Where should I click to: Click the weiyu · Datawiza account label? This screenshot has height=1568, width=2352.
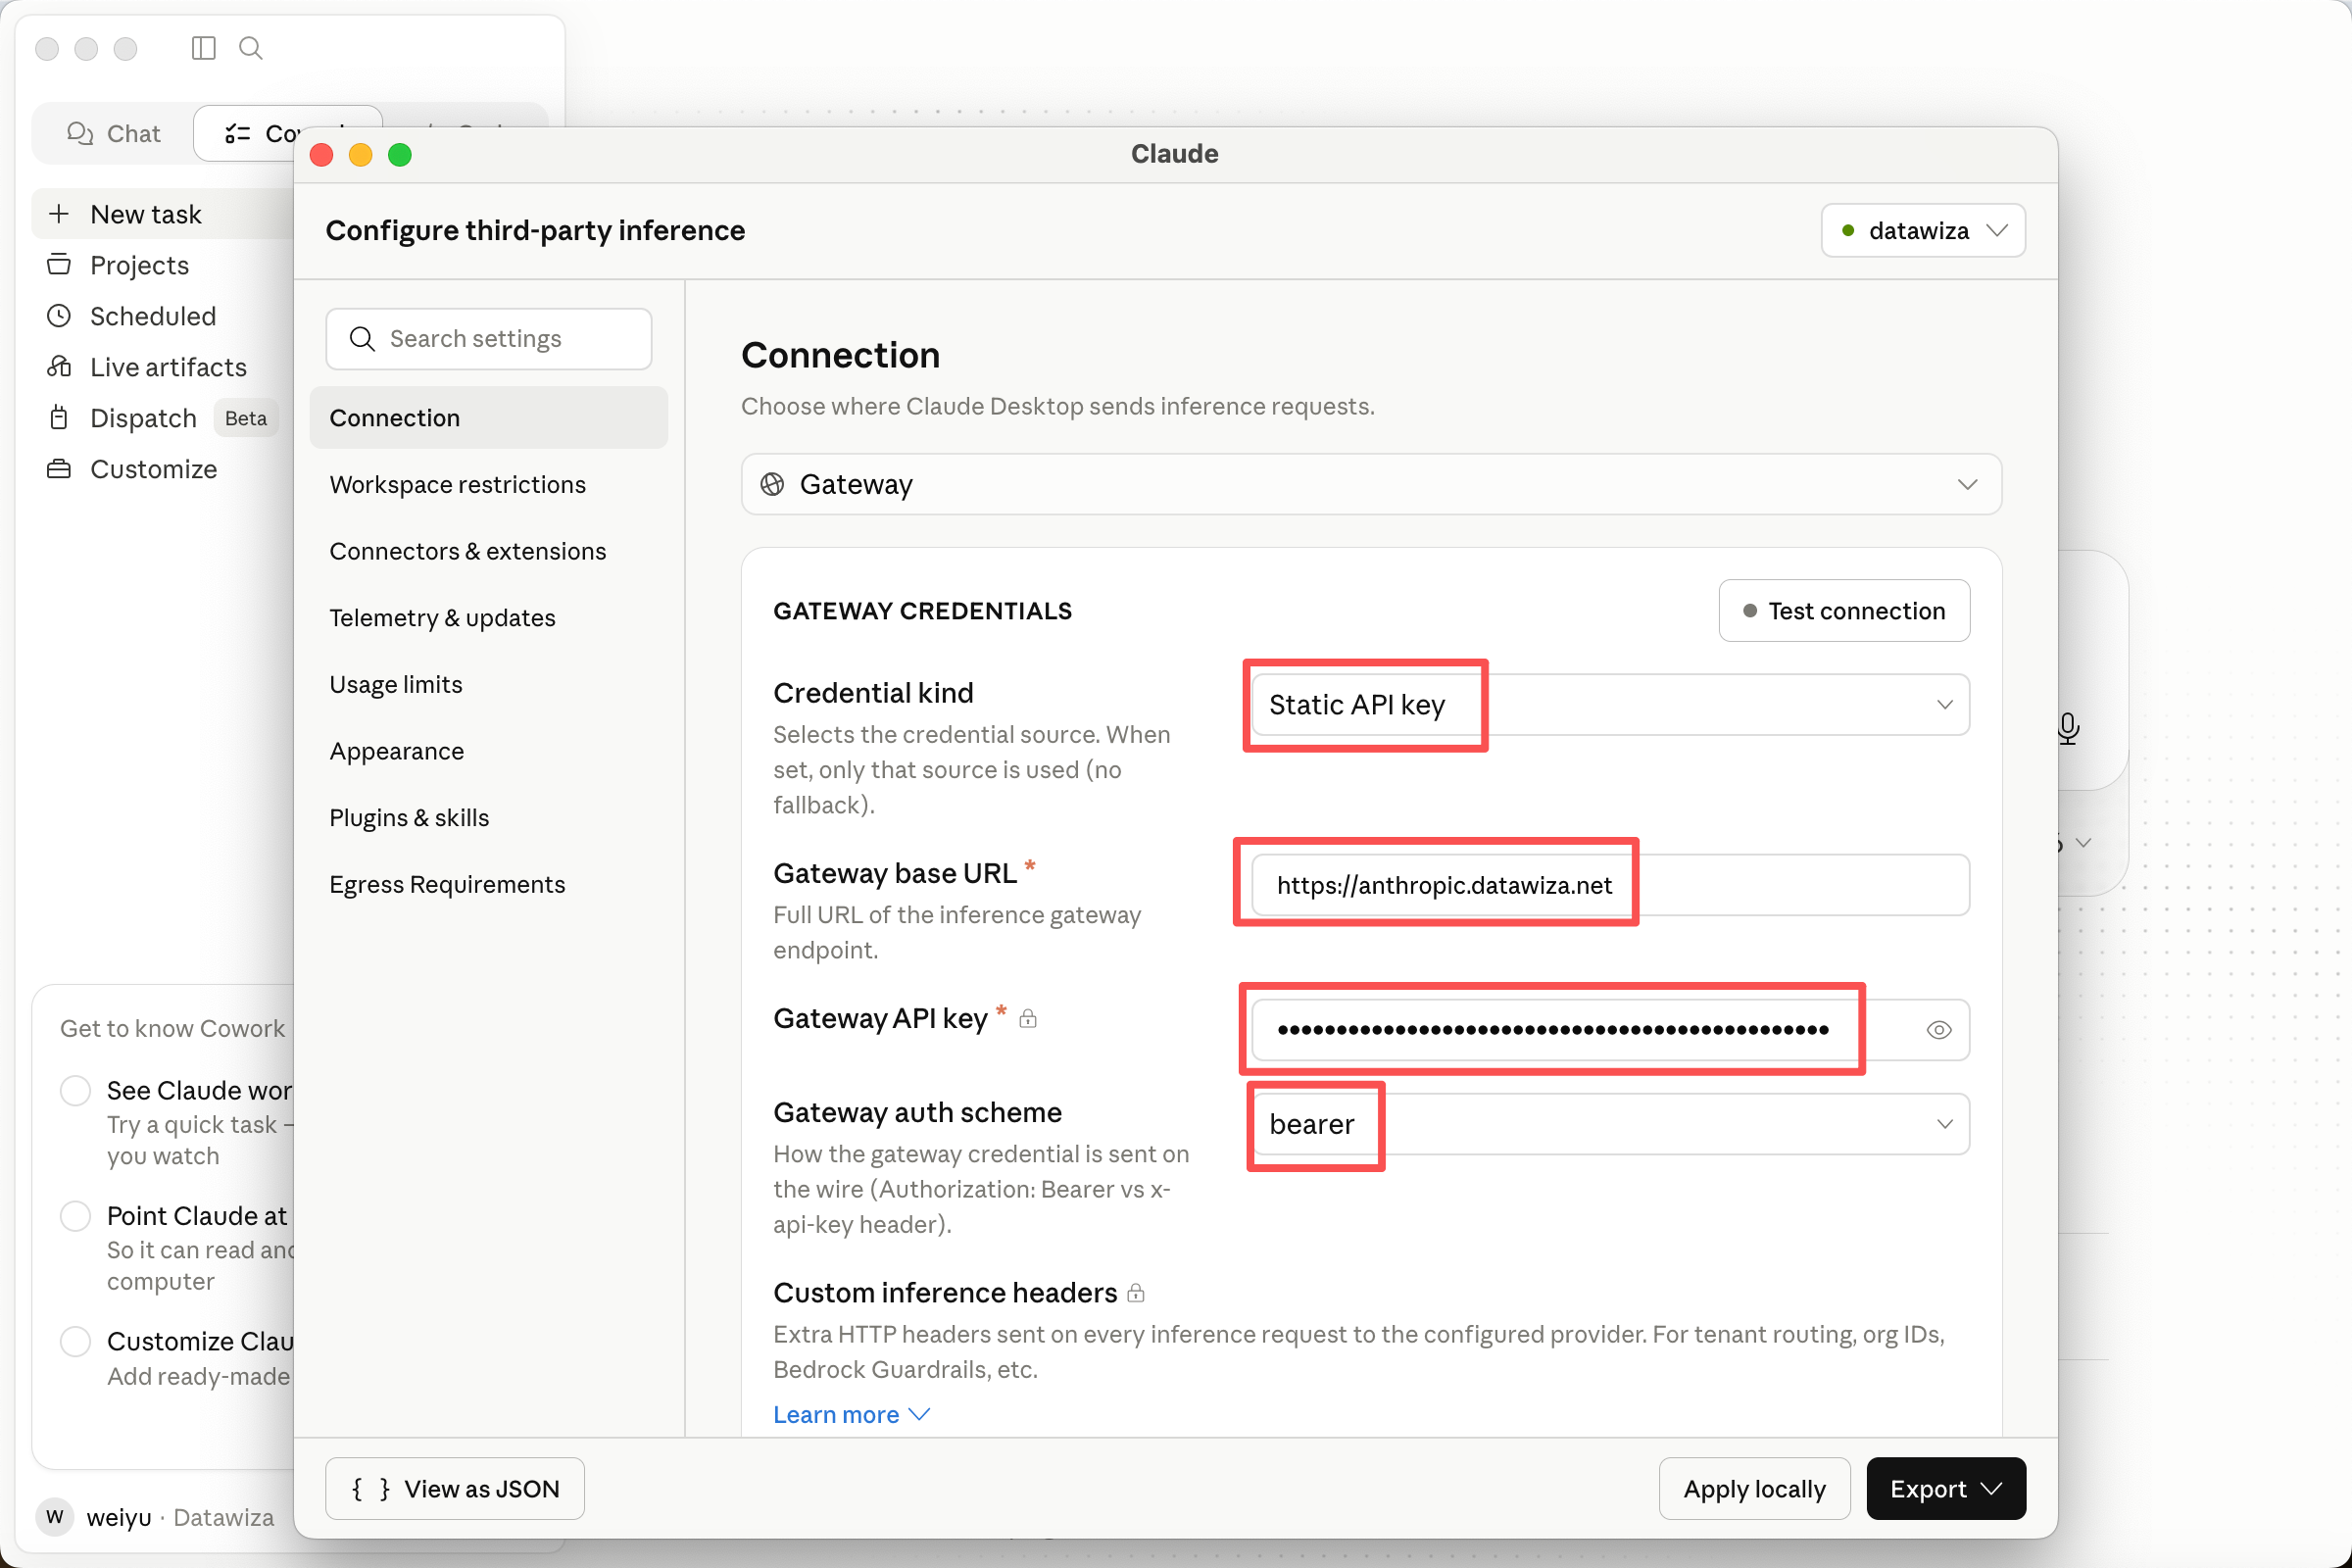click(180, 1517)
